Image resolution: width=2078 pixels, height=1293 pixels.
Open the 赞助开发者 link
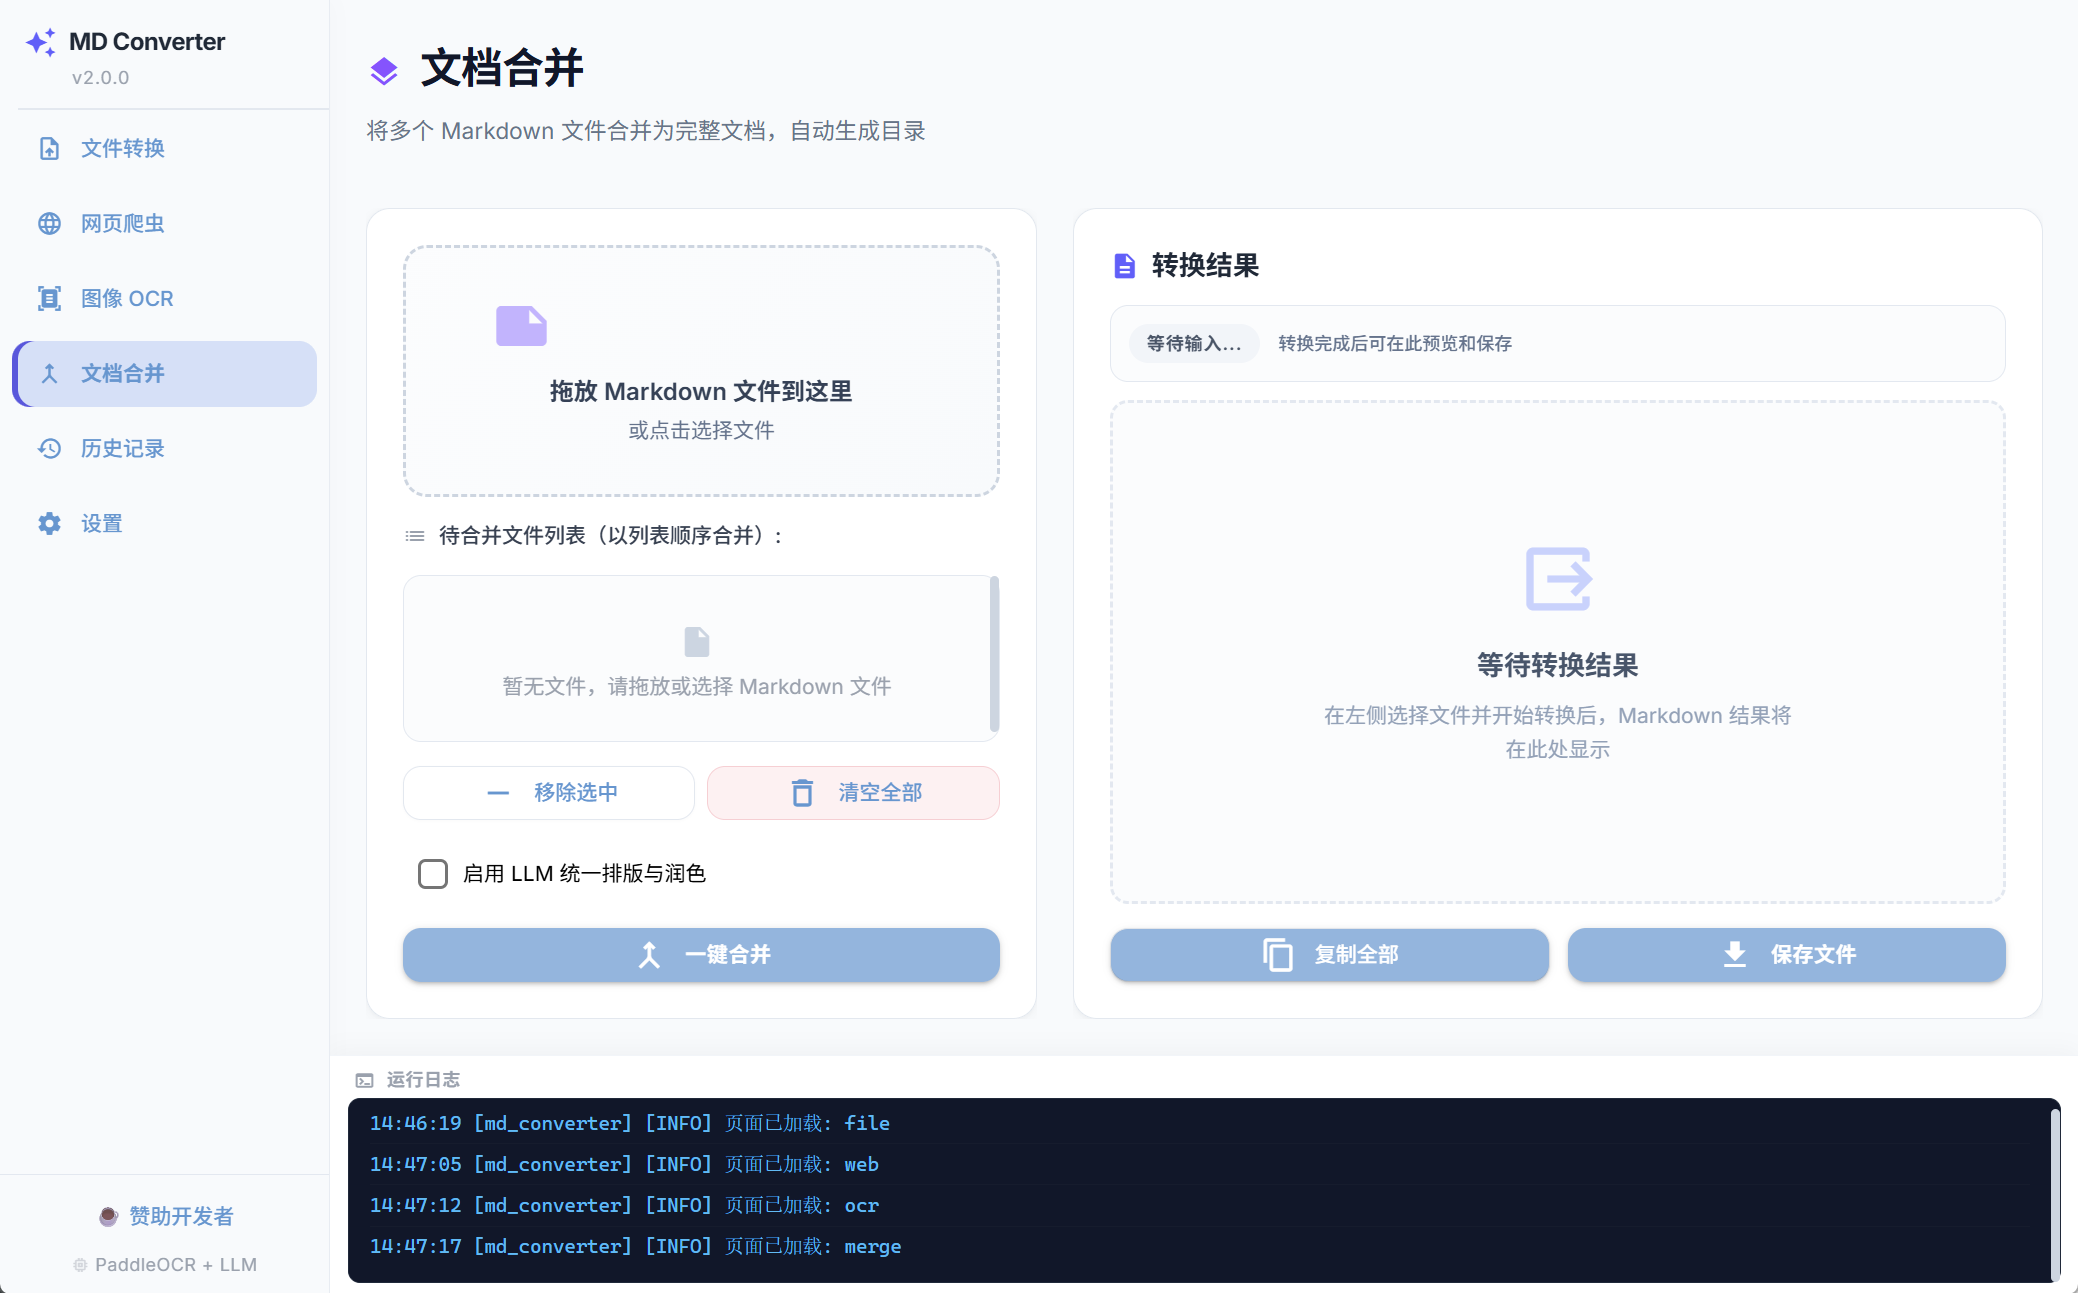(x=166, y=1216)
